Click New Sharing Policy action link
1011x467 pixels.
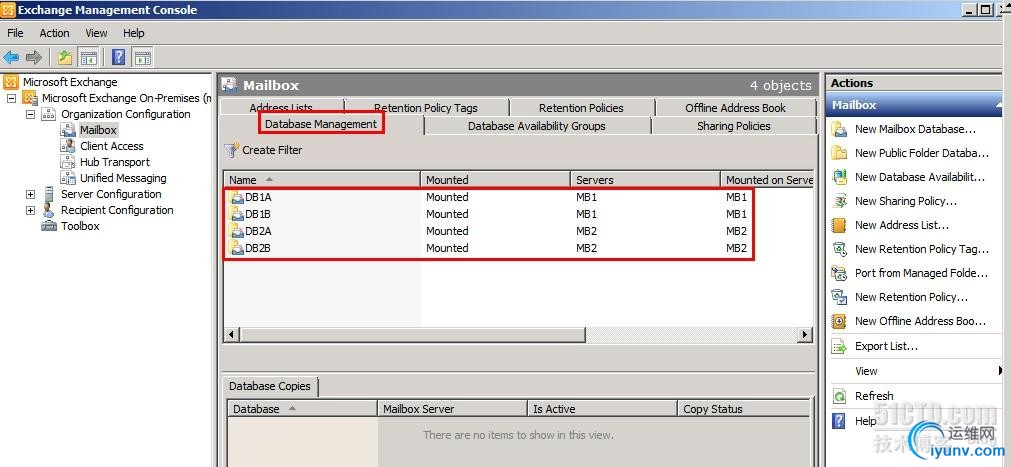[905, 201]
